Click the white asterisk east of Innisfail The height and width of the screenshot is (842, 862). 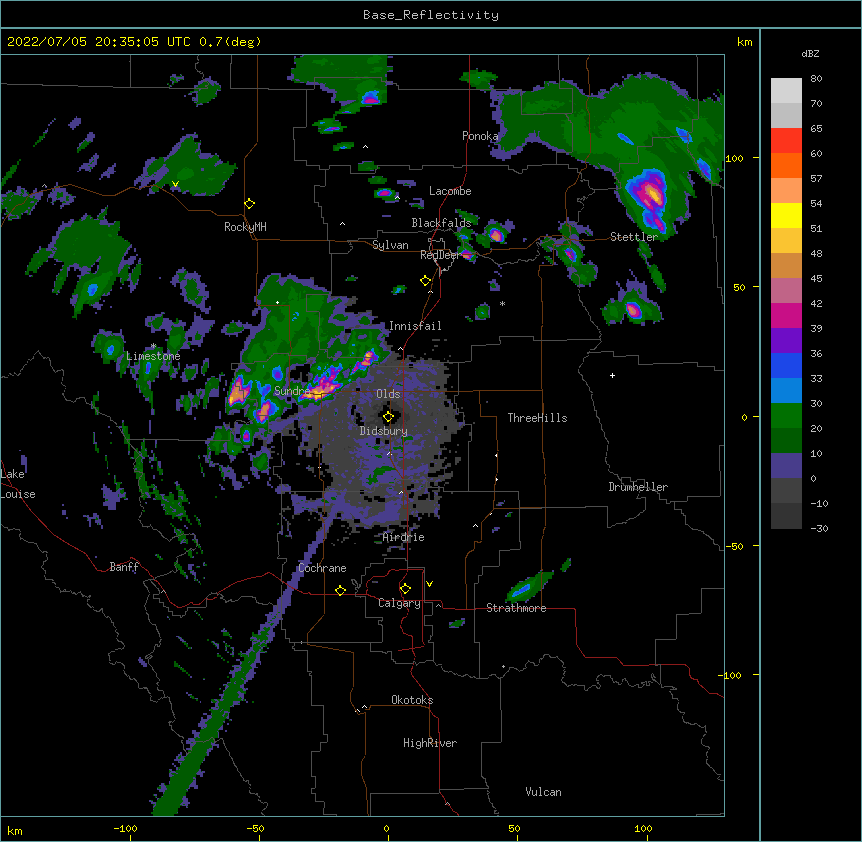click(502, 303)
